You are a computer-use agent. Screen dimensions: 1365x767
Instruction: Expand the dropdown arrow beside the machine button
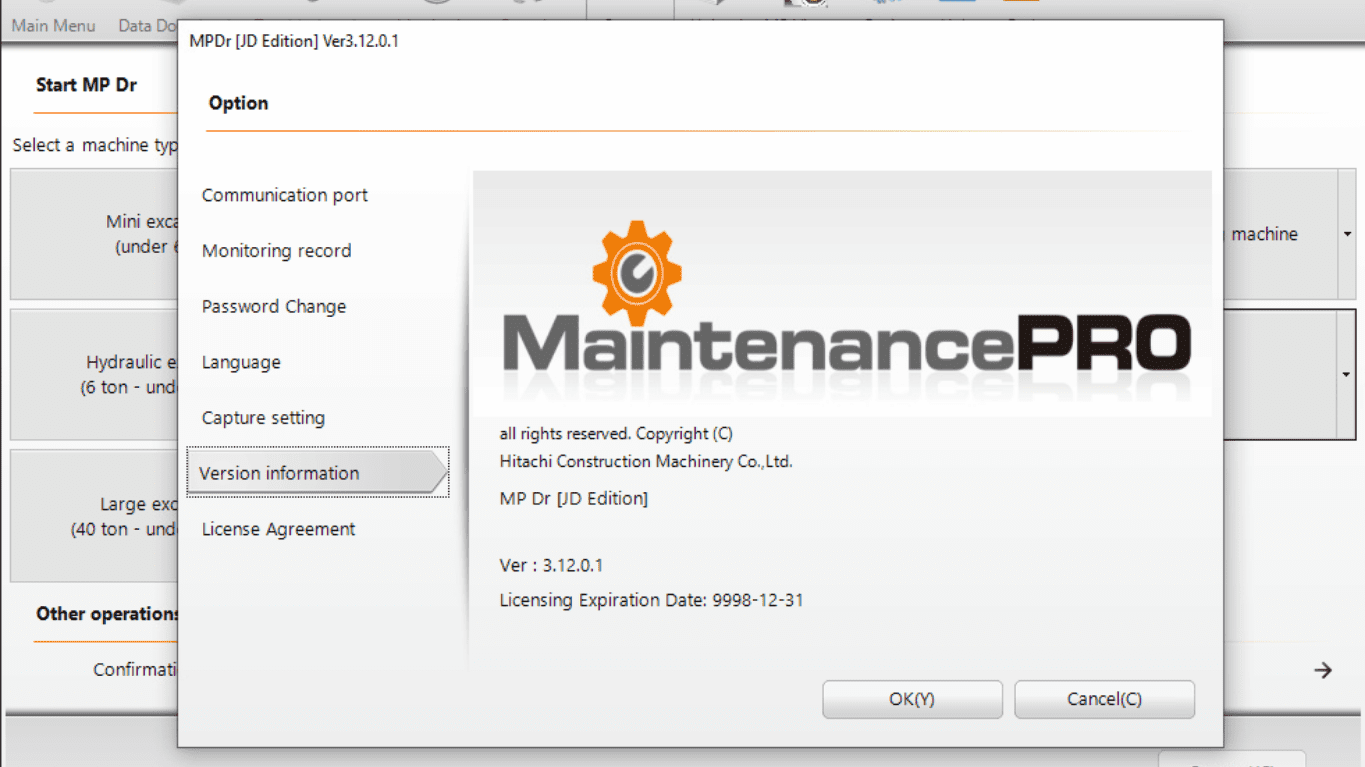[x=1347, y=234]
